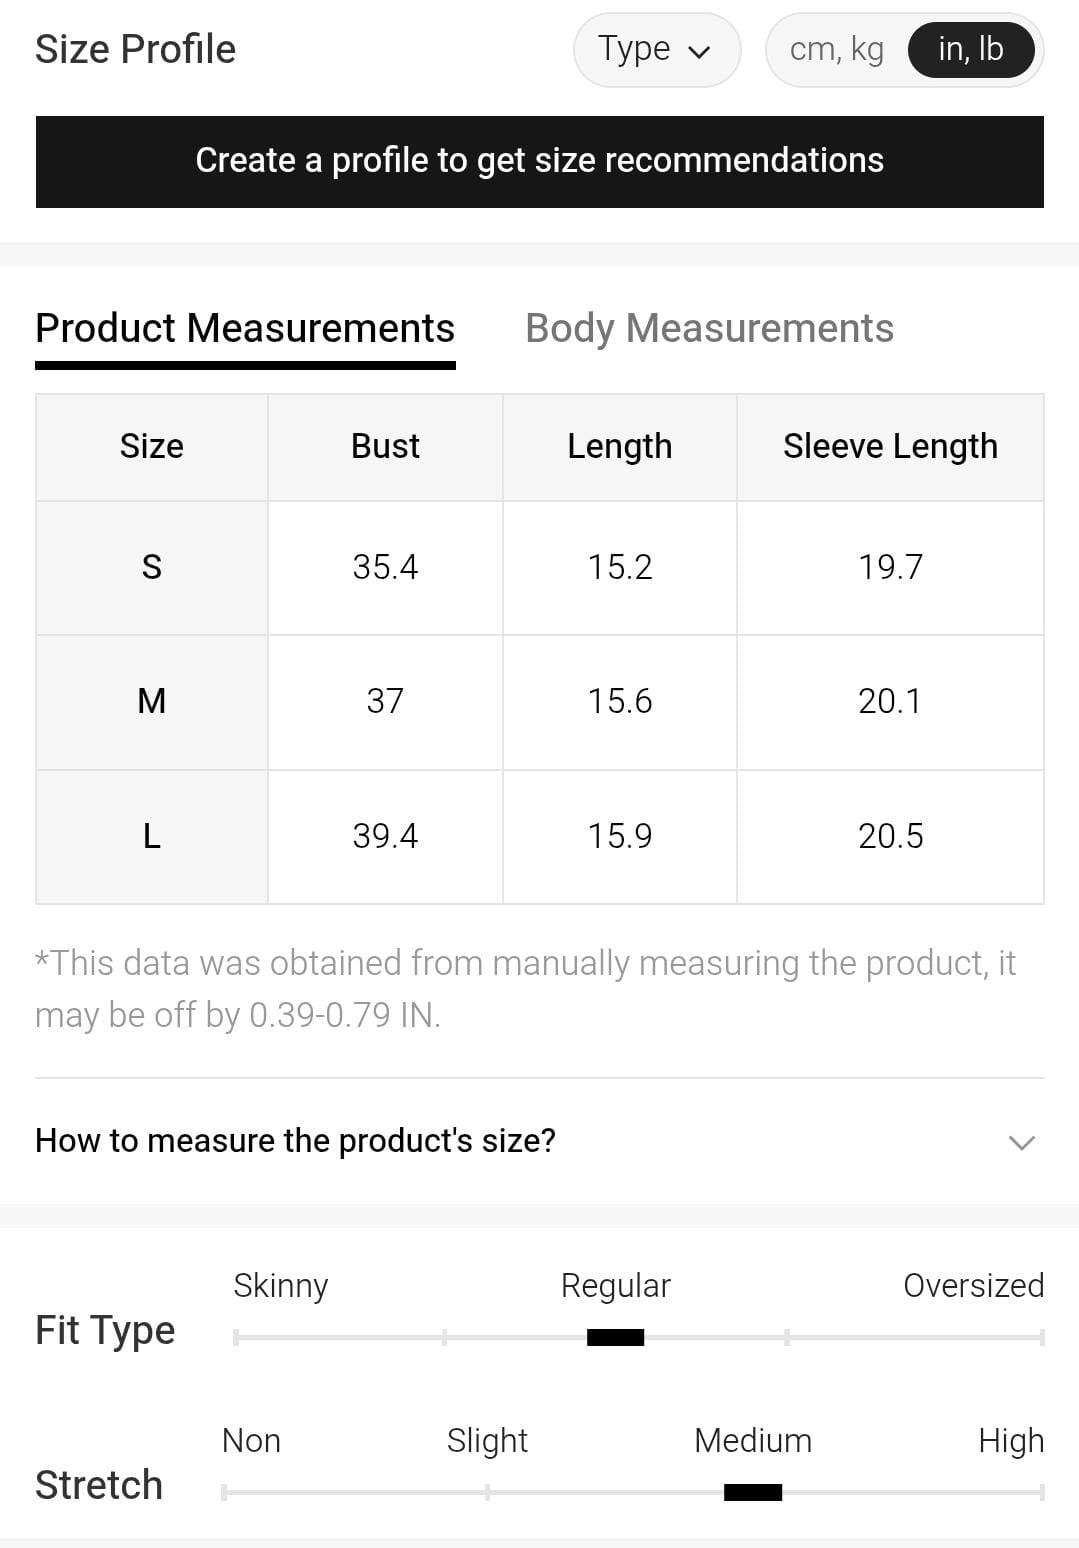
Task: Click the Sleeve Length column header
Action: tap(890, 446)
